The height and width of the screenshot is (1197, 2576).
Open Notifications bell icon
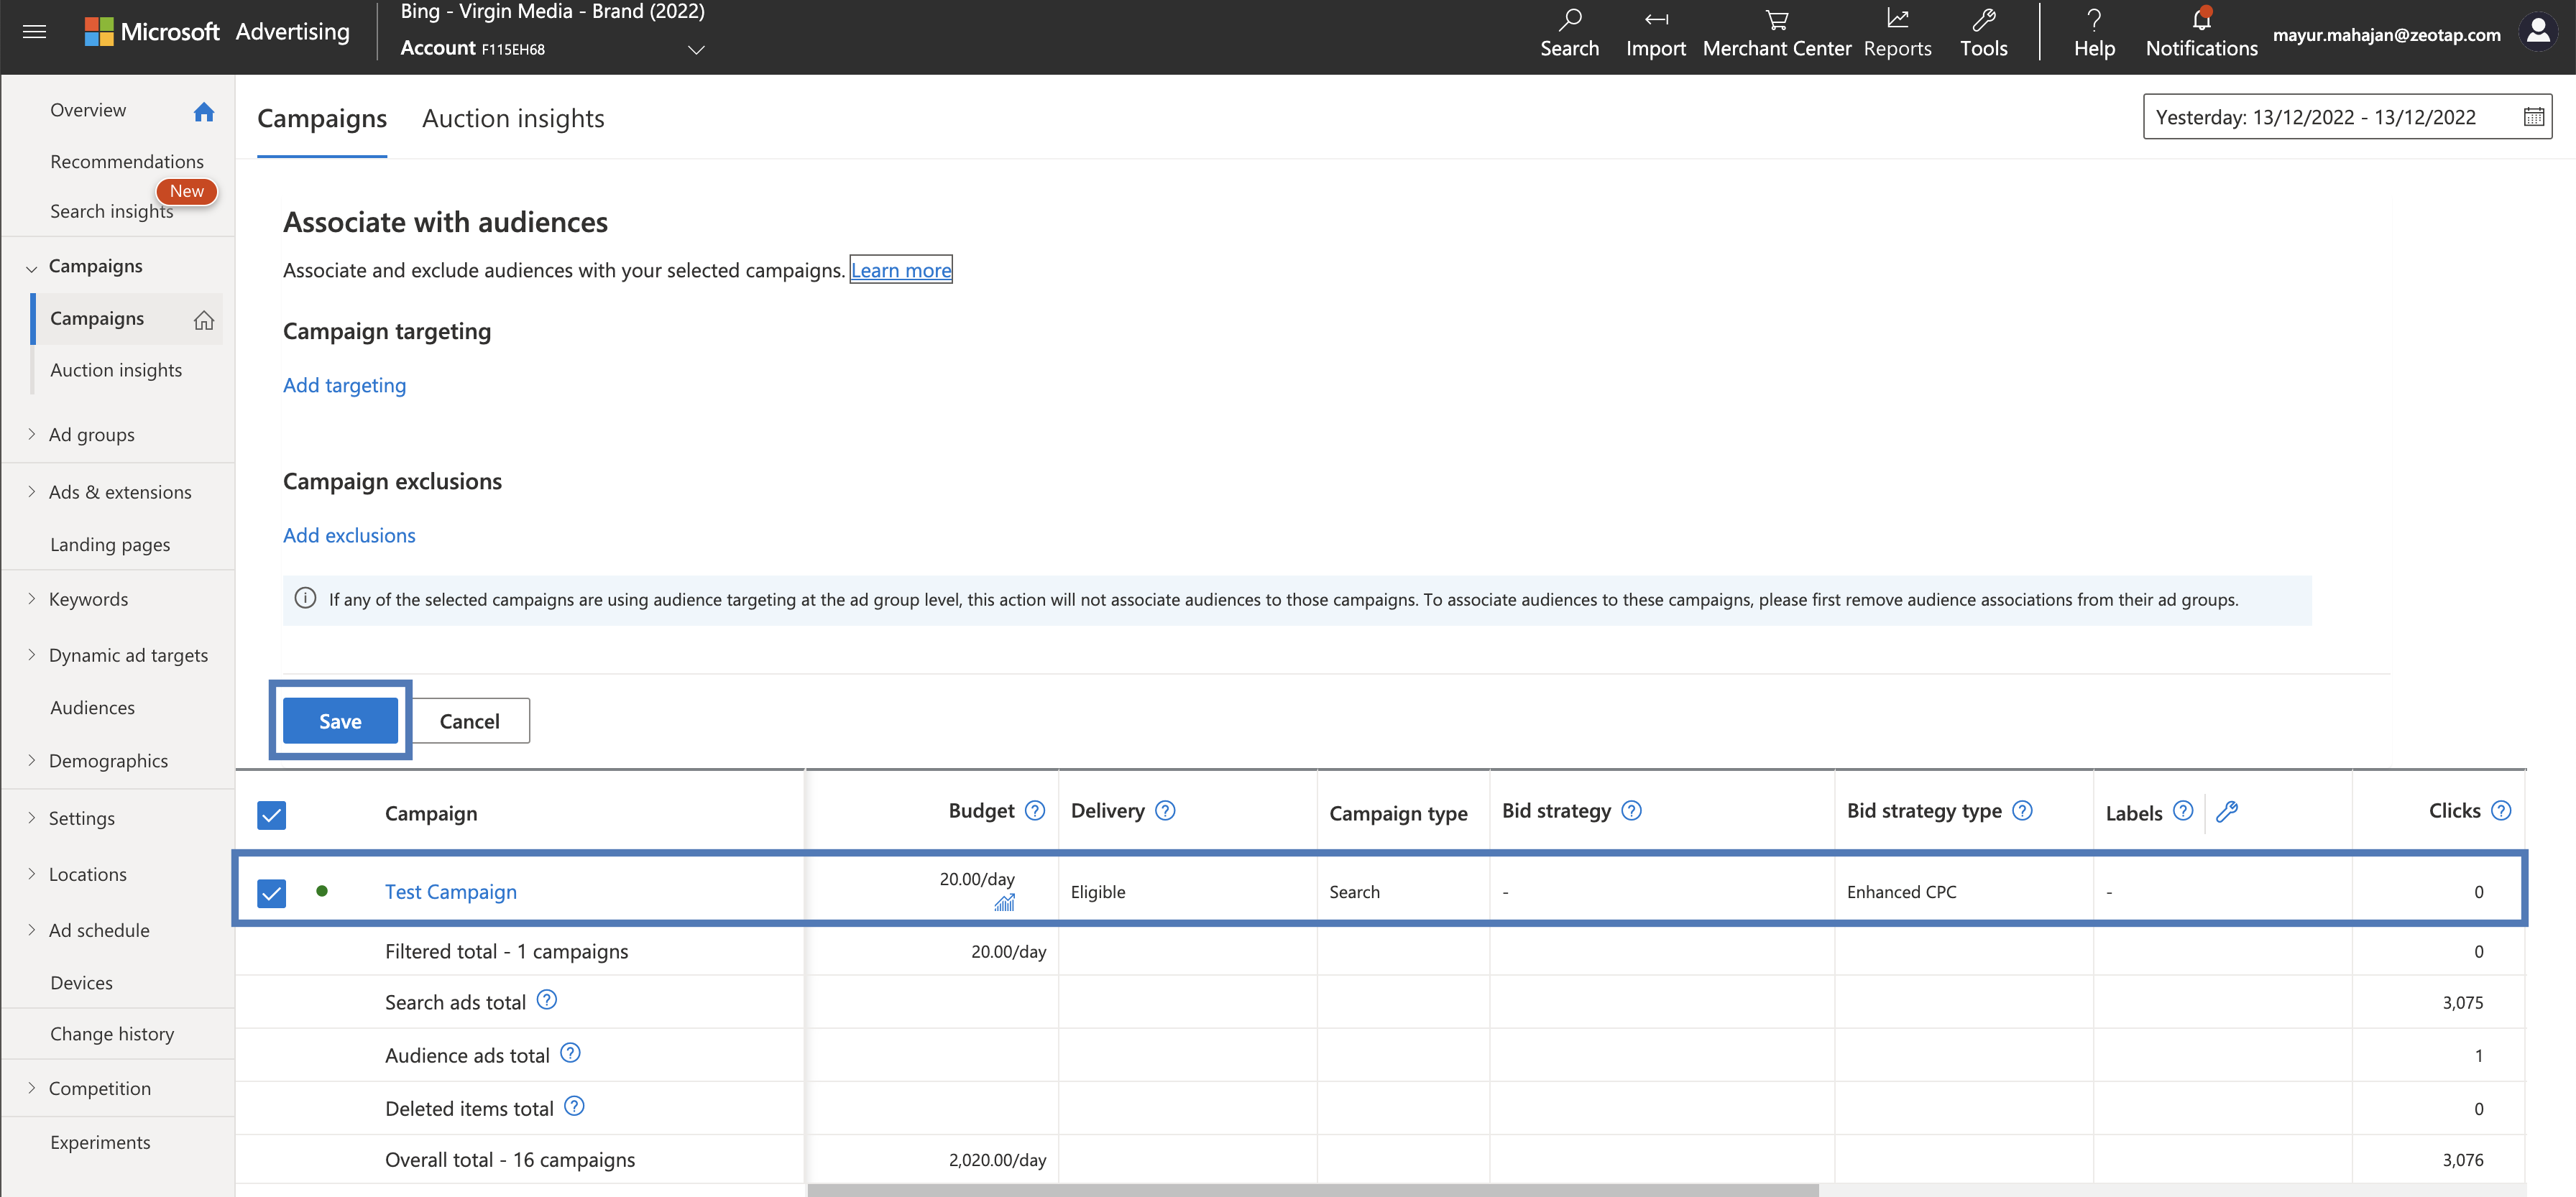(2200, 19)
